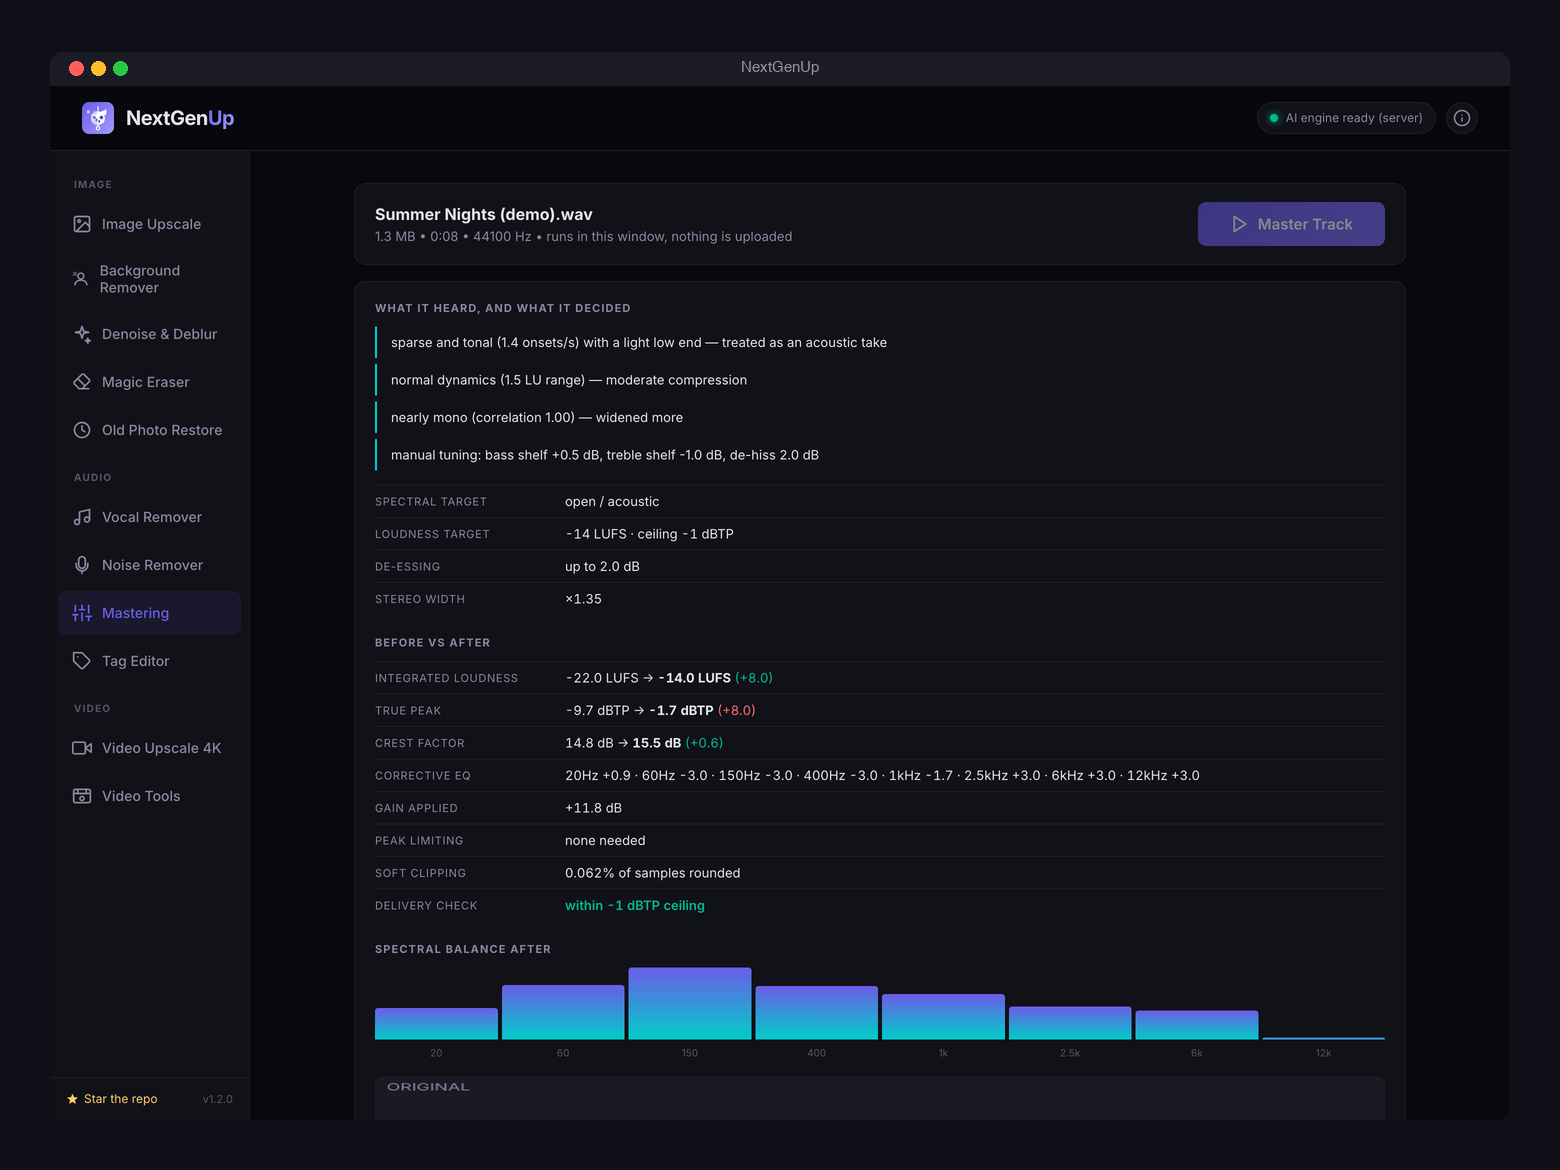Click the NextGenUp logo icon

(98, 118)
